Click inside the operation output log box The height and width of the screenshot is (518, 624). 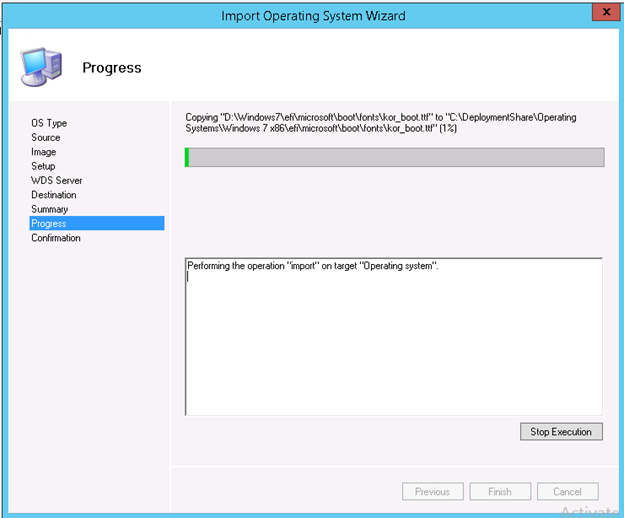coord(394,340)
